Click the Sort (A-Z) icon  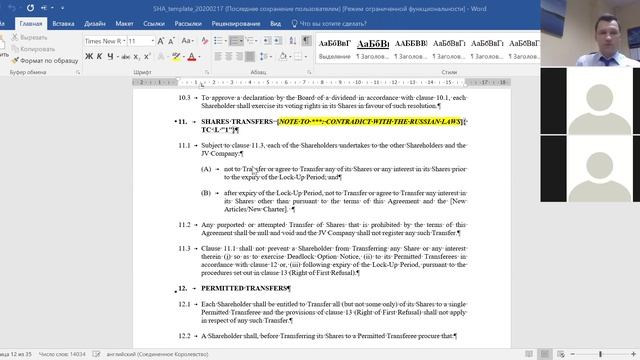pyautogui.click(x=293, y=41)
